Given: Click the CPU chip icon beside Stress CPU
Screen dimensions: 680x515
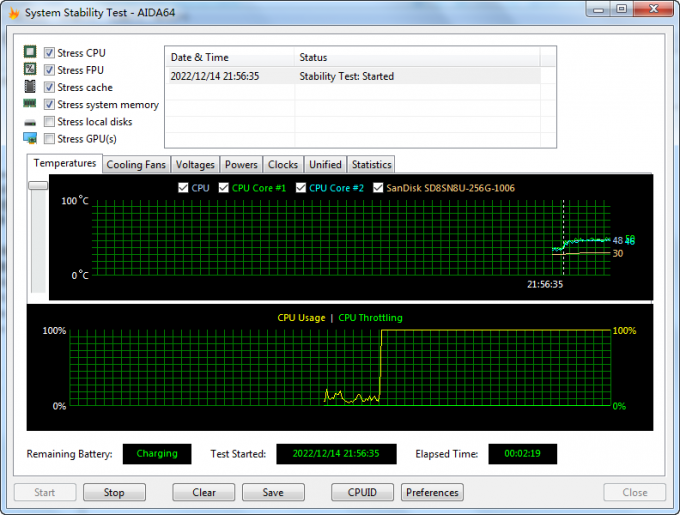Looking at the screenshot, I should point(30,53).
